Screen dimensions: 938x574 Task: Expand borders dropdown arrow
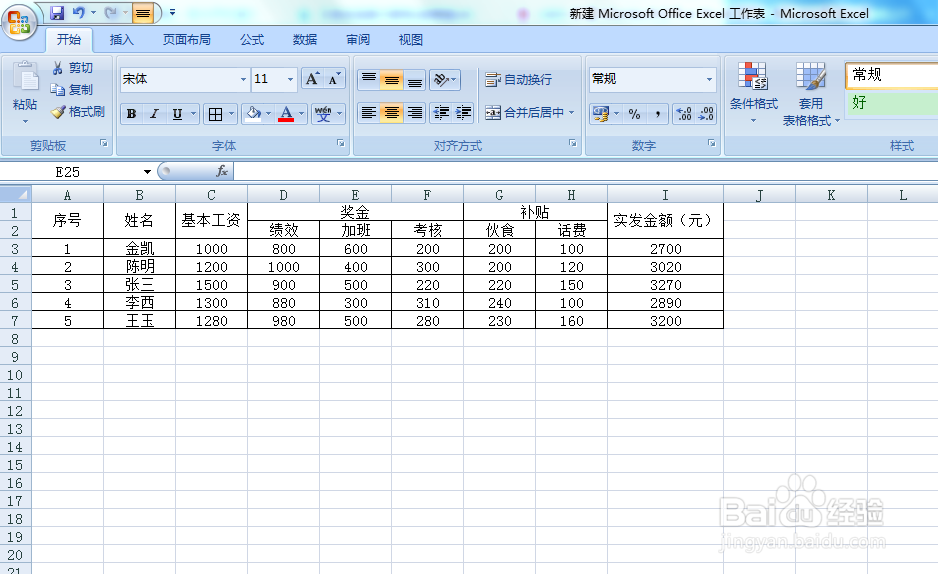pyautogui.click(x=232, y=114)
